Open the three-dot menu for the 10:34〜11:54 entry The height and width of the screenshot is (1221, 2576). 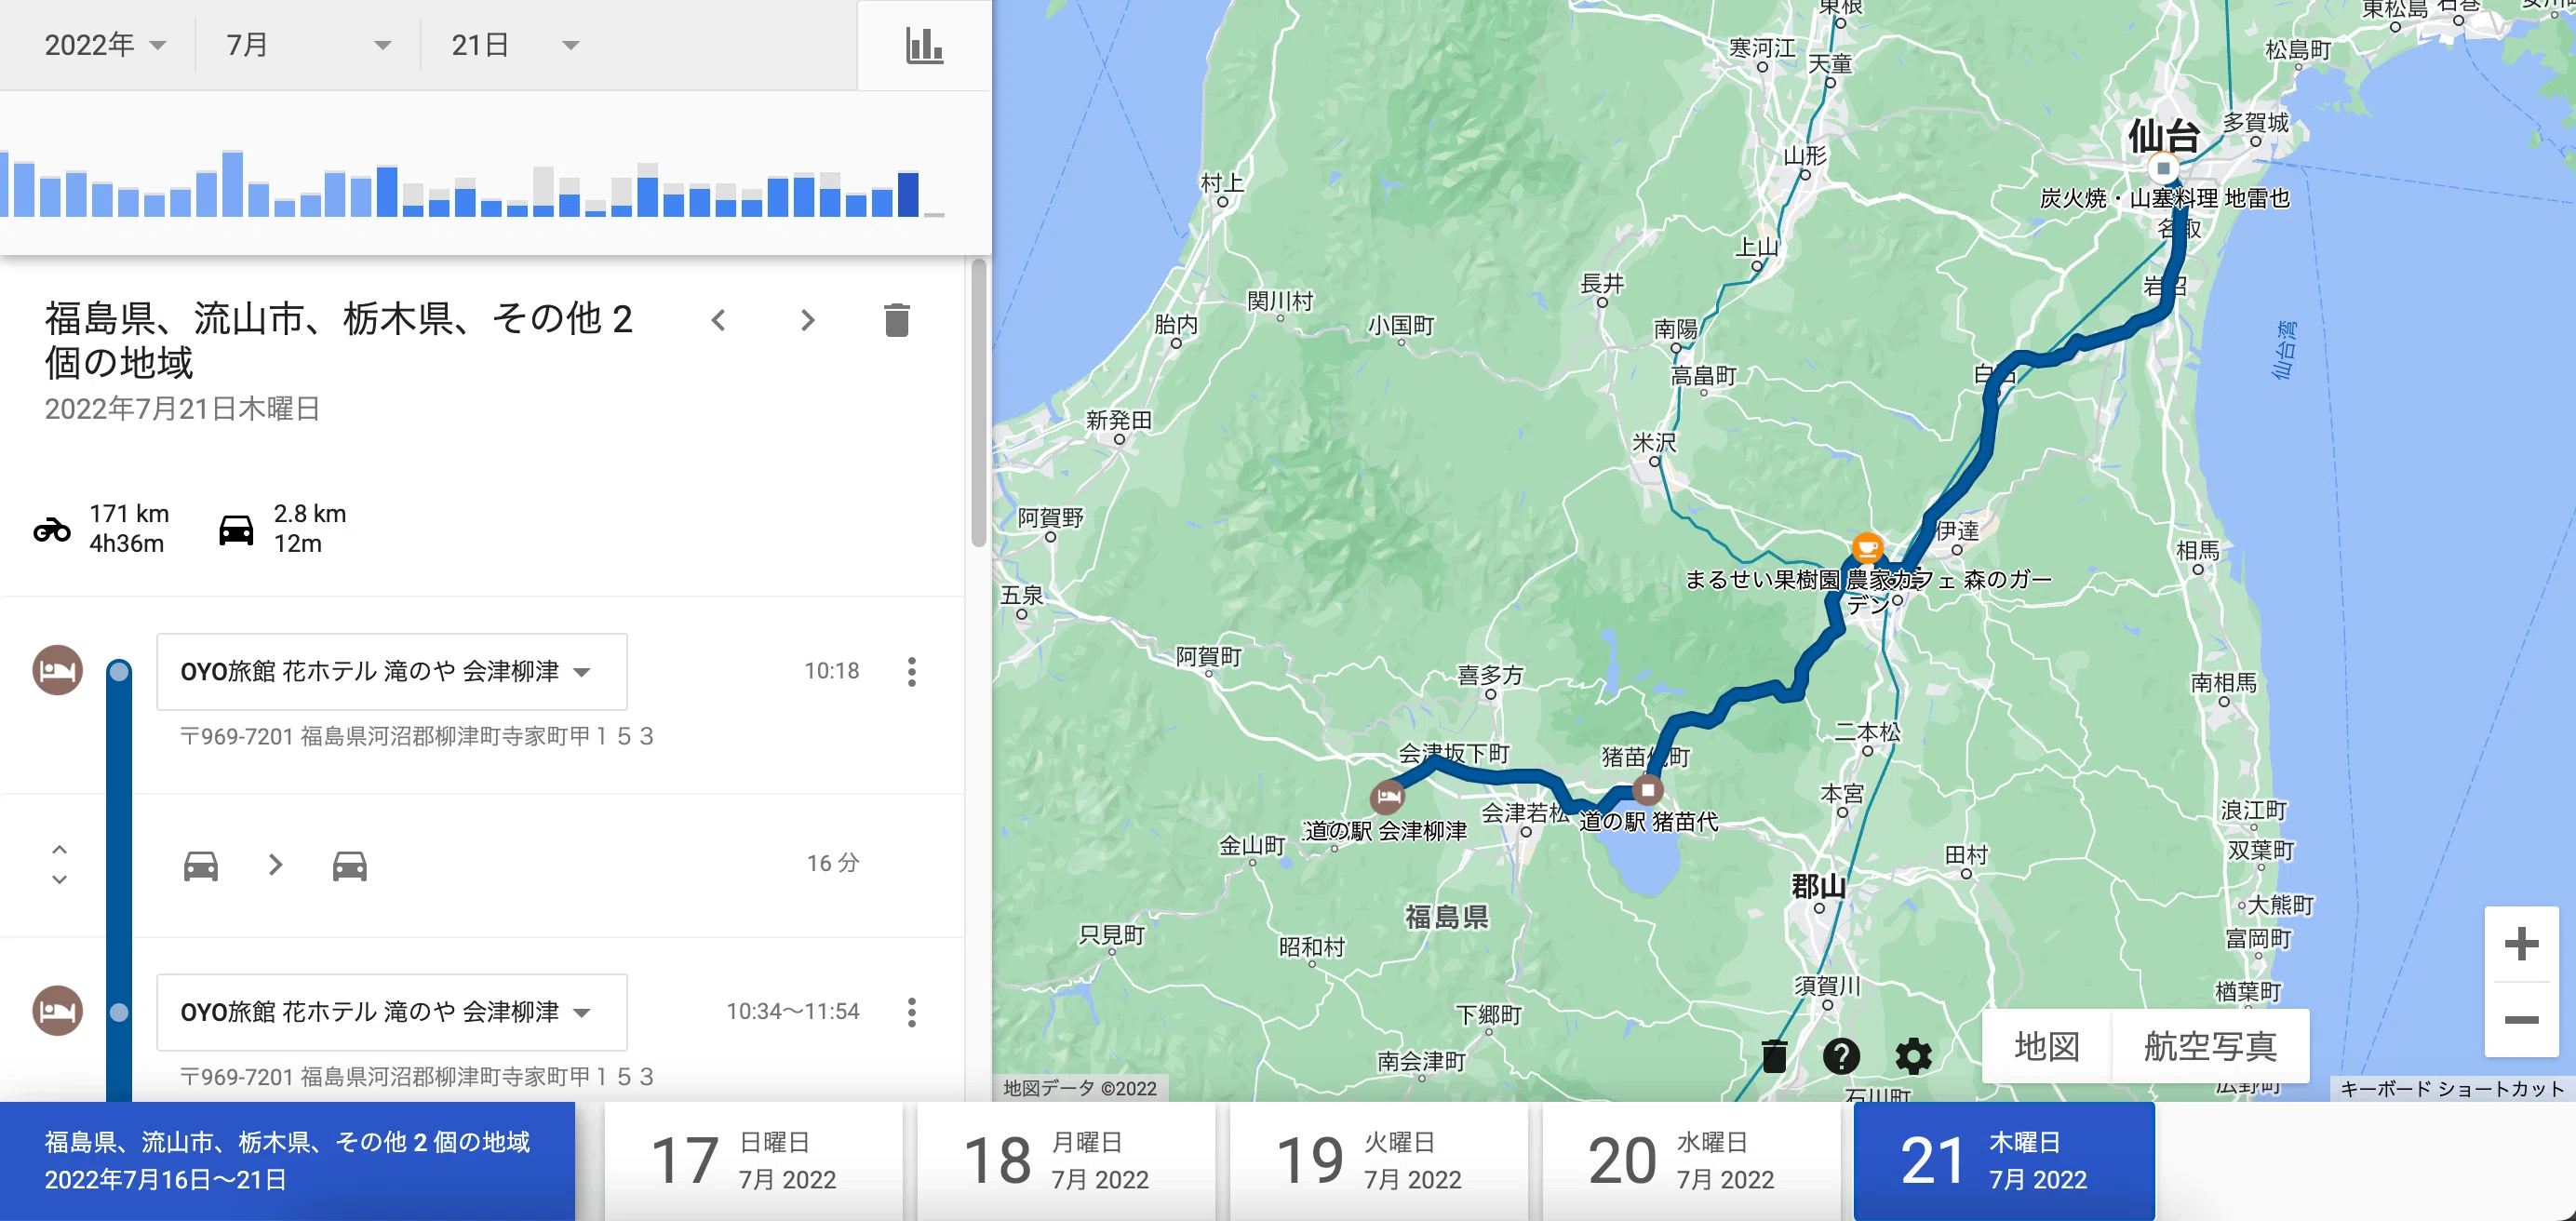coord(911,1012)
